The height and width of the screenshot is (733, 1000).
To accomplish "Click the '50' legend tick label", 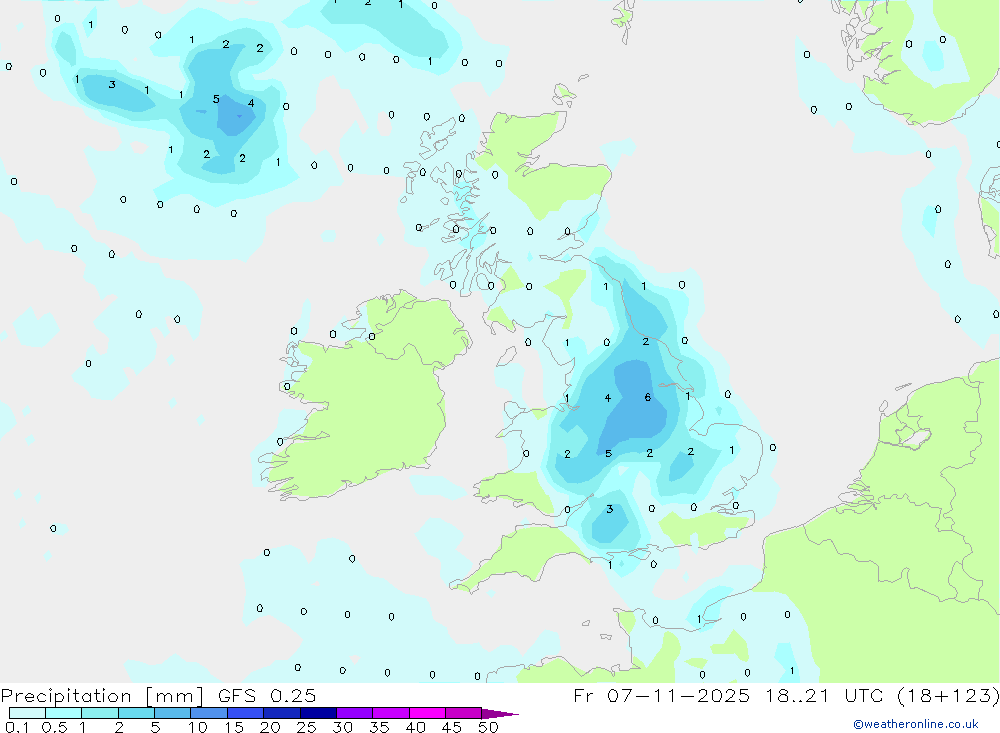I will 488,727.
